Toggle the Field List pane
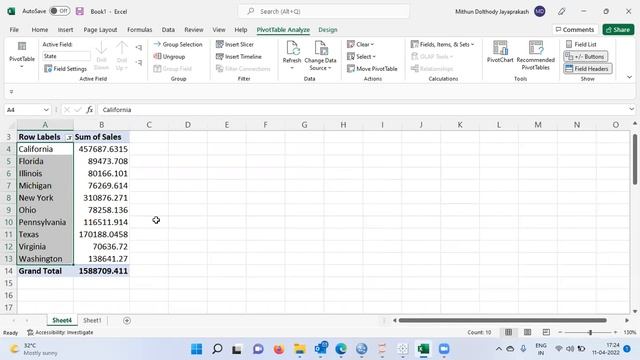 point(581,44)
